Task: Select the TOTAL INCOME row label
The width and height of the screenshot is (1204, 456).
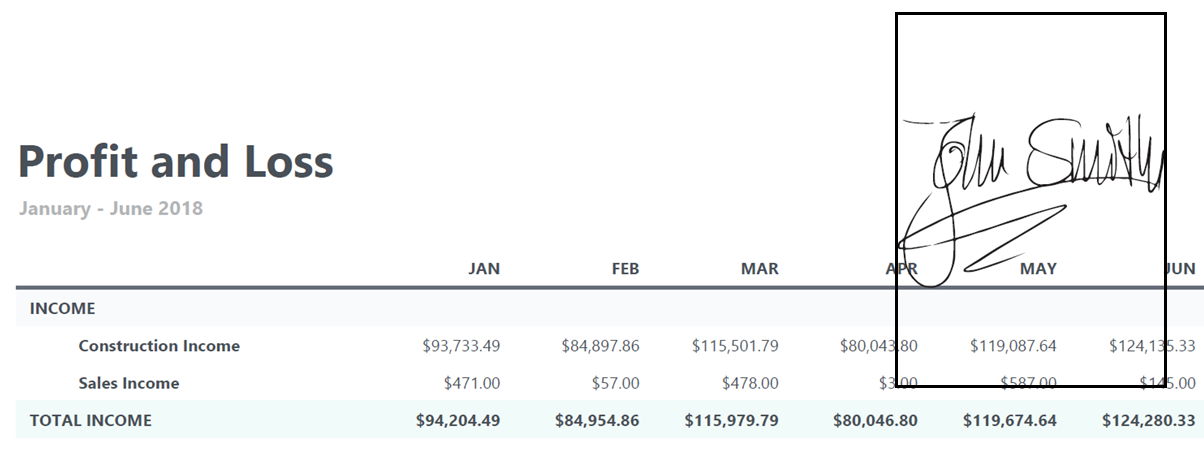Action: (91, 420)
